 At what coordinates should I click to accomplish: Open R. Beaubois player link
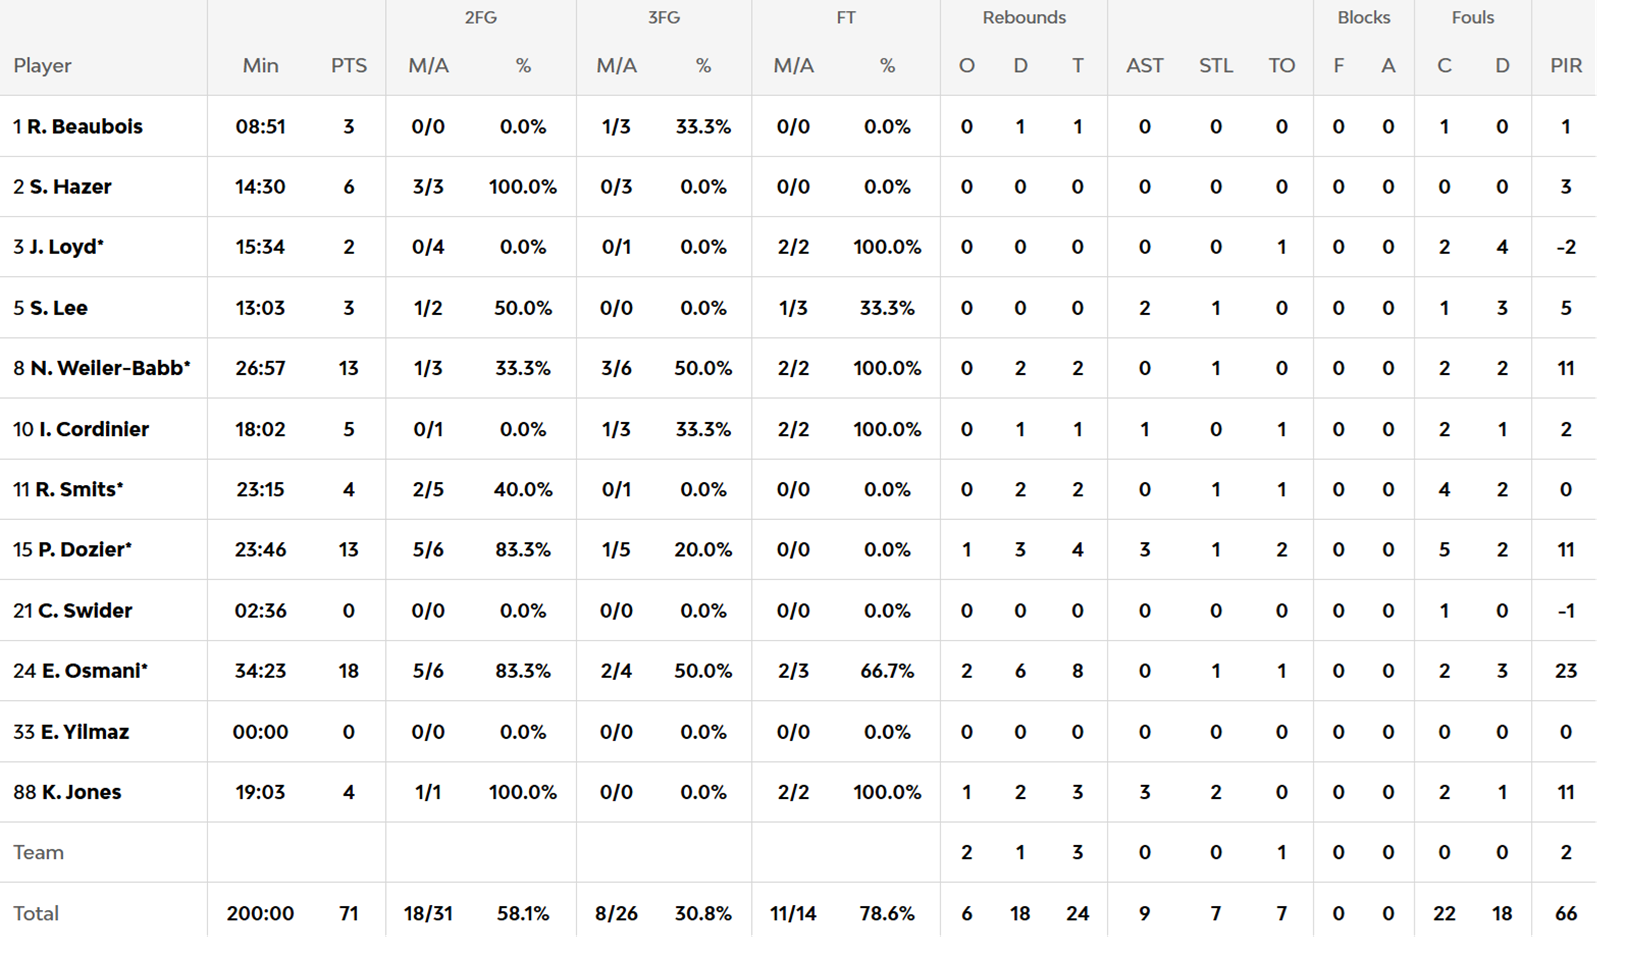coord(84,127)
